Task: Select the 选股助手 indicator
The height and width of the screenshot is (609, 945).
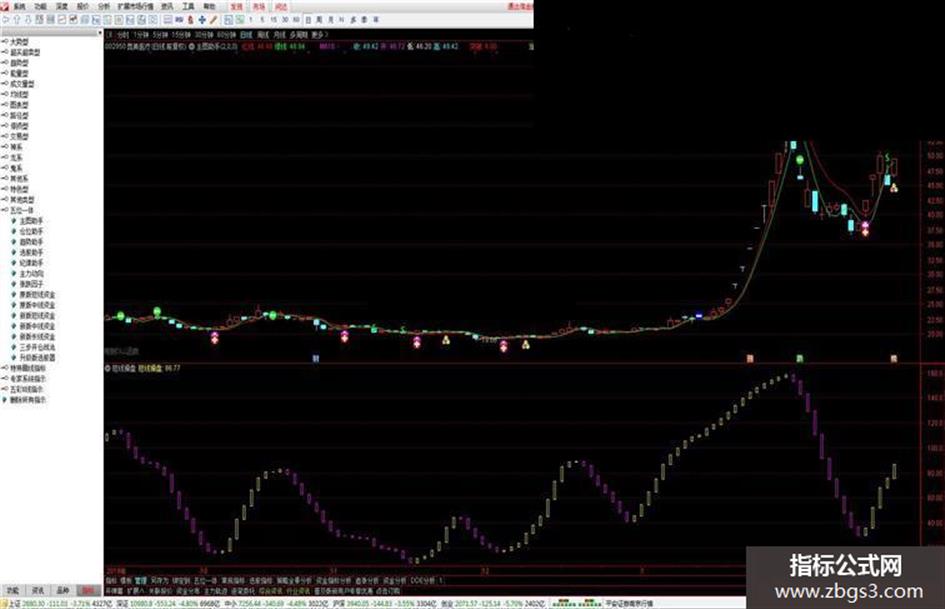Action: 31,252
